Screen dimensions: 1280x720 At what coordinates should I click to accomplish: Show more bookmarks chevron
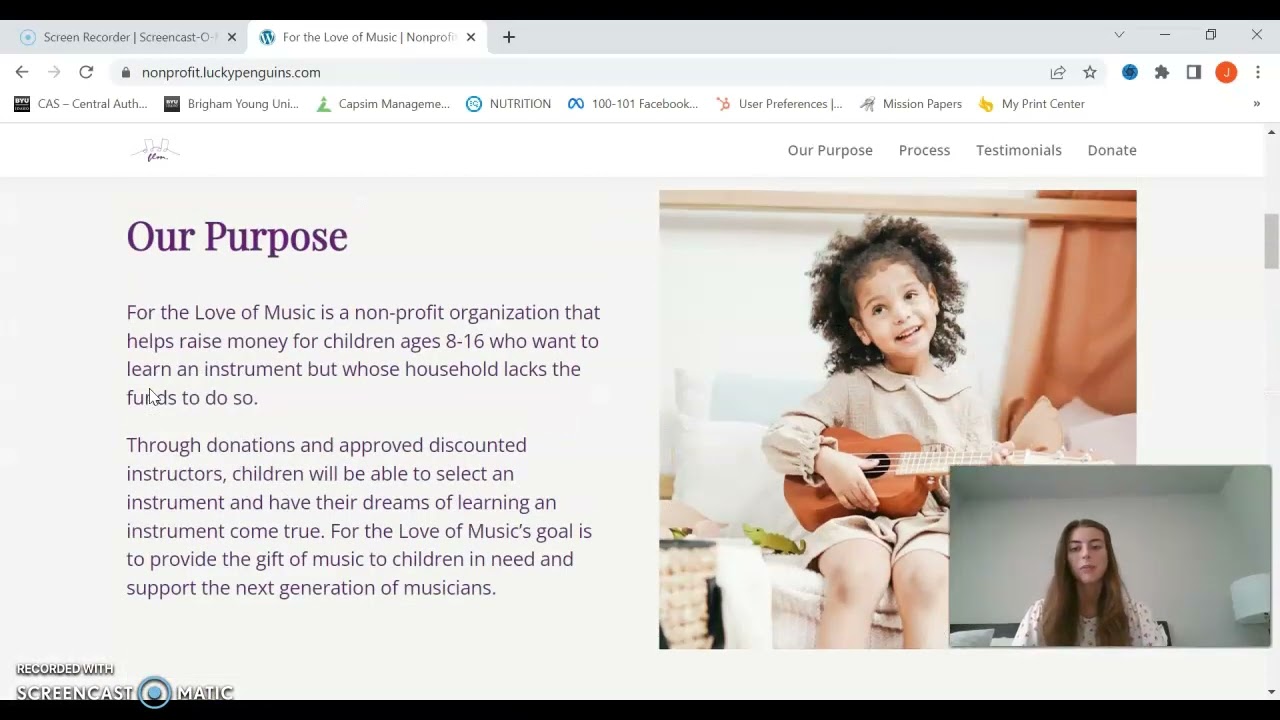pyautogui.click(x=1257, y=104)
